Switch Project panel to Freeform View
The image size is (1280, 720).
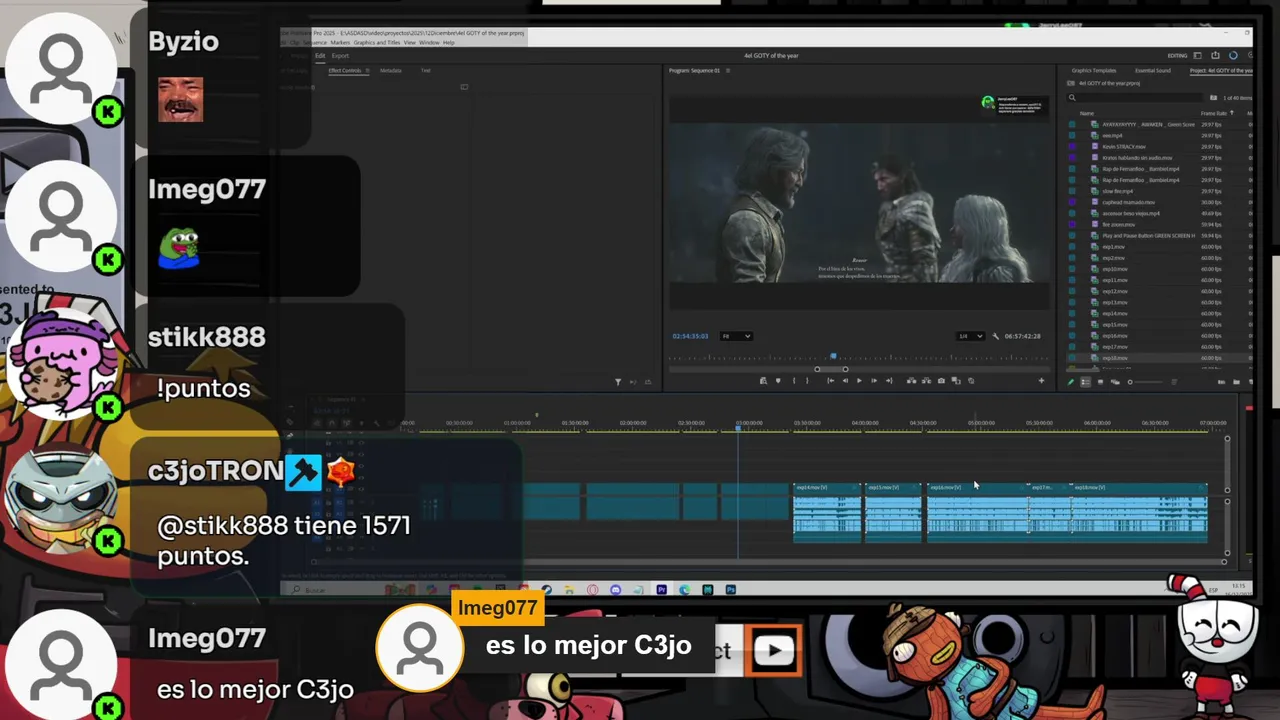tap(1115, 382)
